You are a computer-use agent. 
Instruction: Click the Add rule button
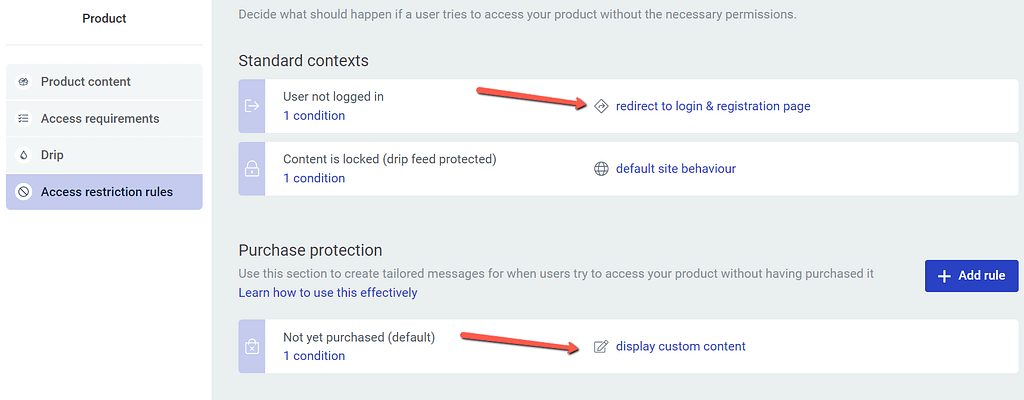click(972, 276)
